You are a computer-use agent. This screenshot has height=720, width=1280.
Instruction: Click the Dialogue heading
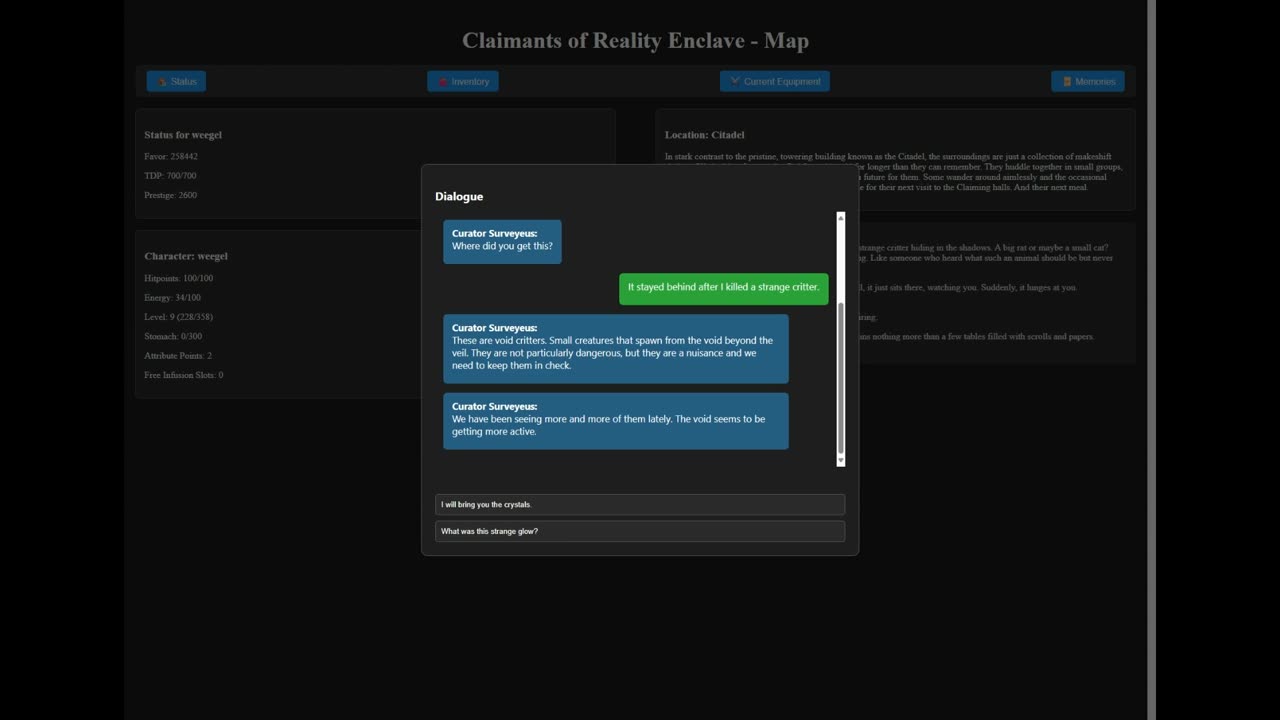pyautogui.click(x=459, y=197)
